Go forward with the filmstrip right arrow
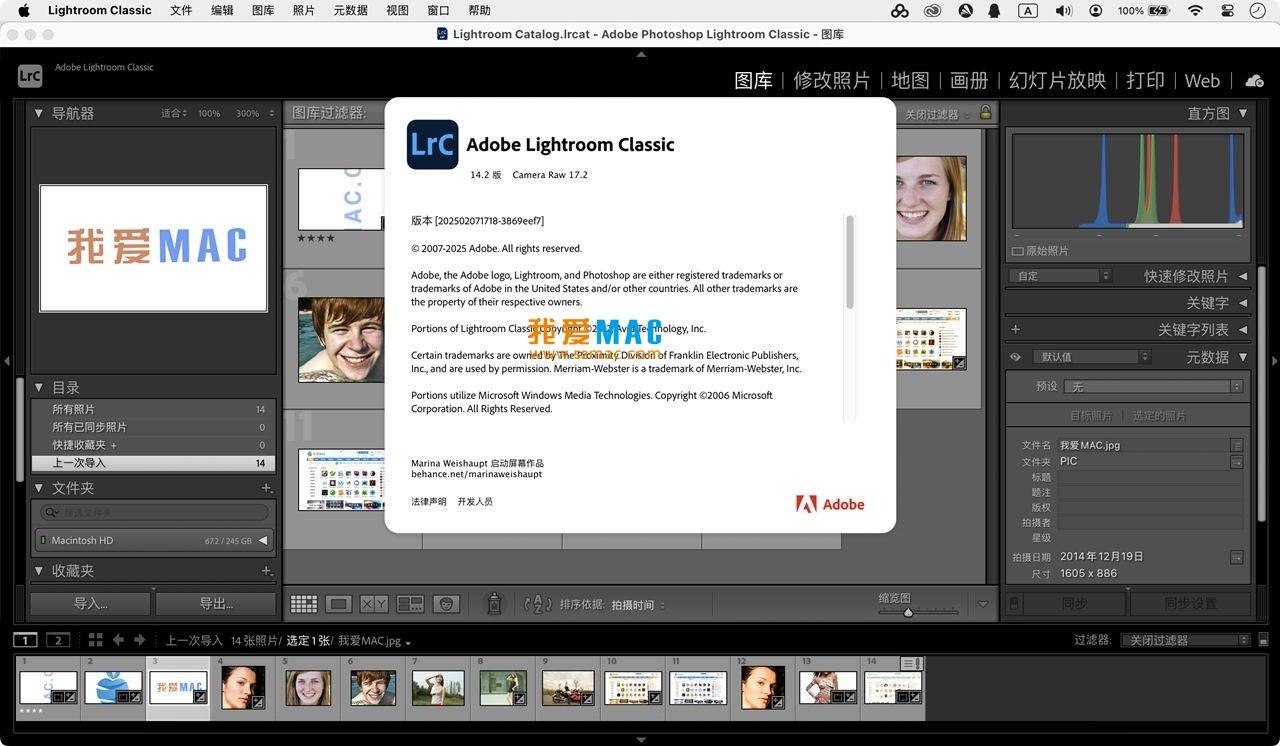This screenshot has width=1280, height=746. [140, 640]
